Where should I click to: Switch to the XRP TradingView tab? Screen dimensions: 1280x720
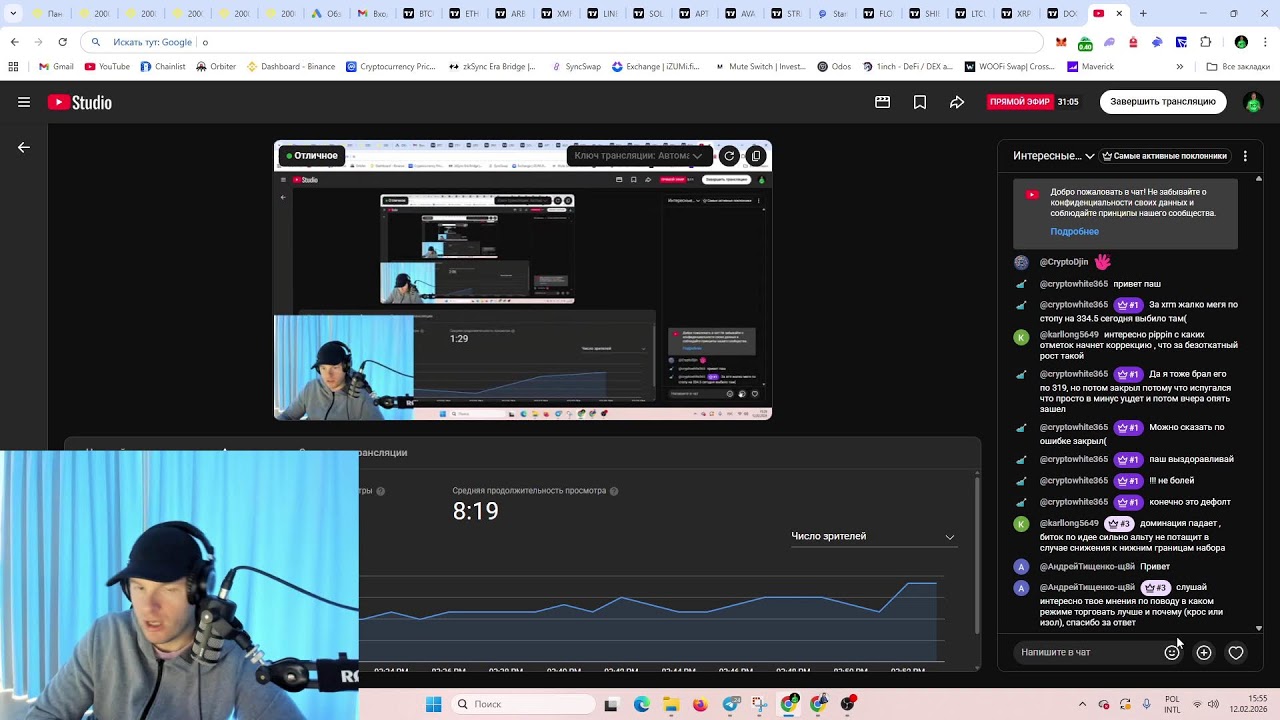1016,14
